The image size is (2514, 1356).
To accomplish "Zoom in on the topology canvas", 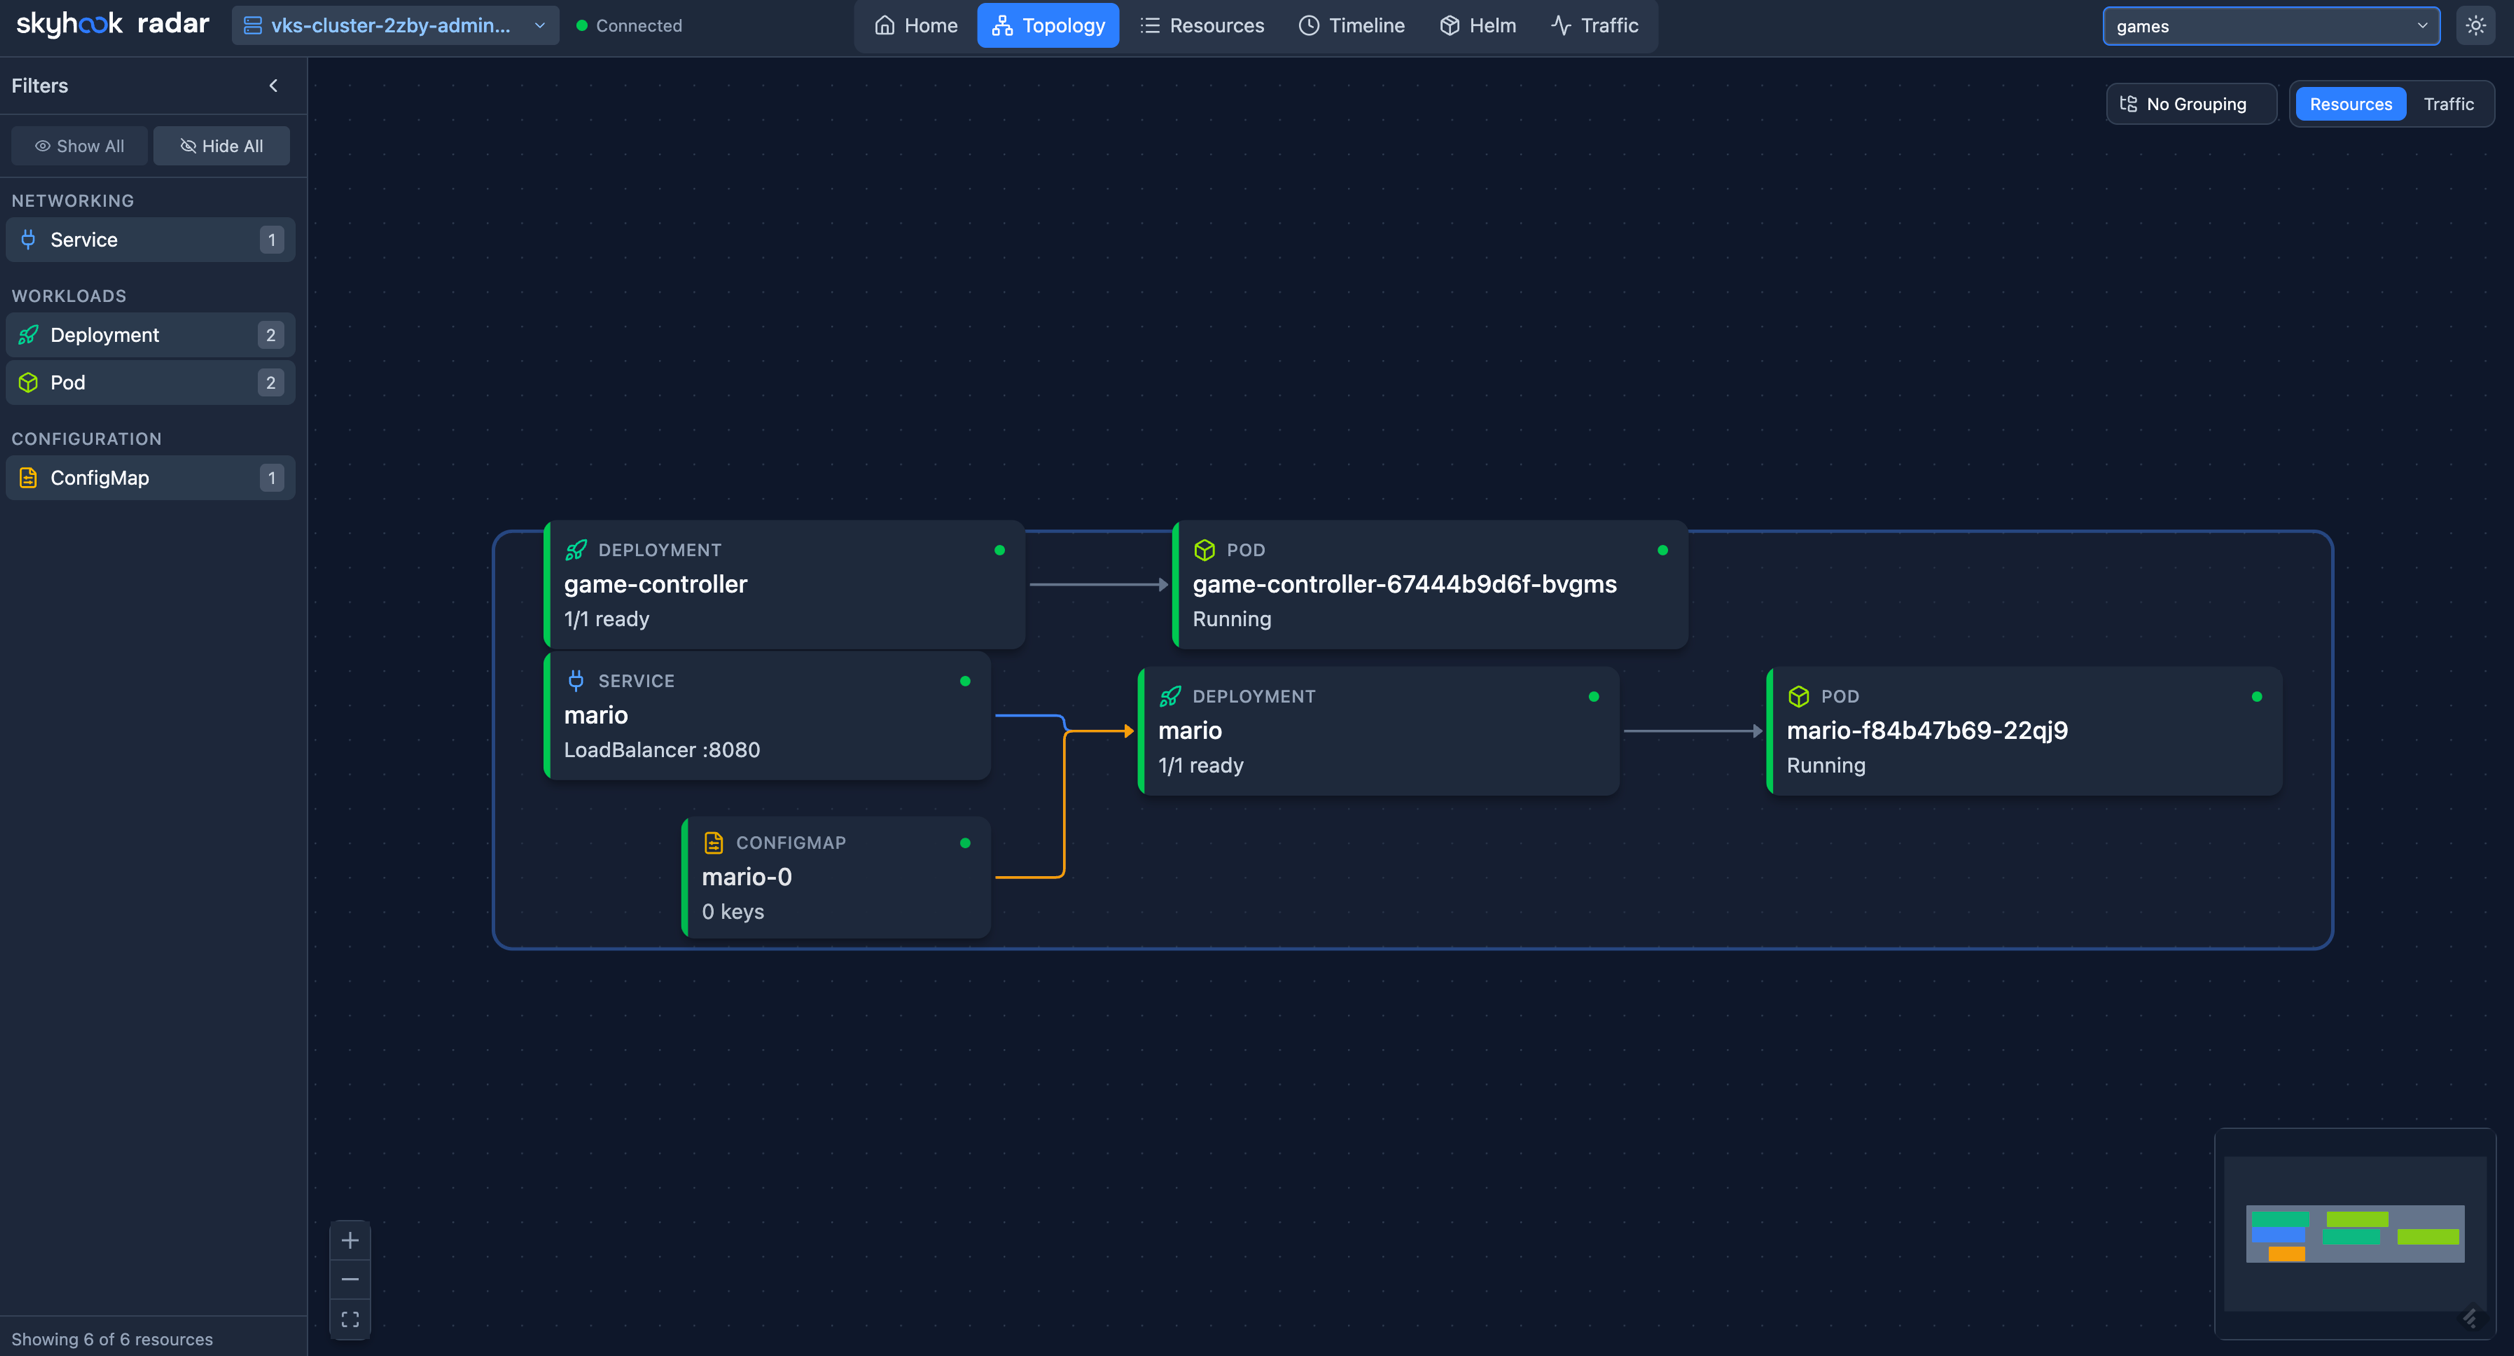I will (x=350, y=1241).
